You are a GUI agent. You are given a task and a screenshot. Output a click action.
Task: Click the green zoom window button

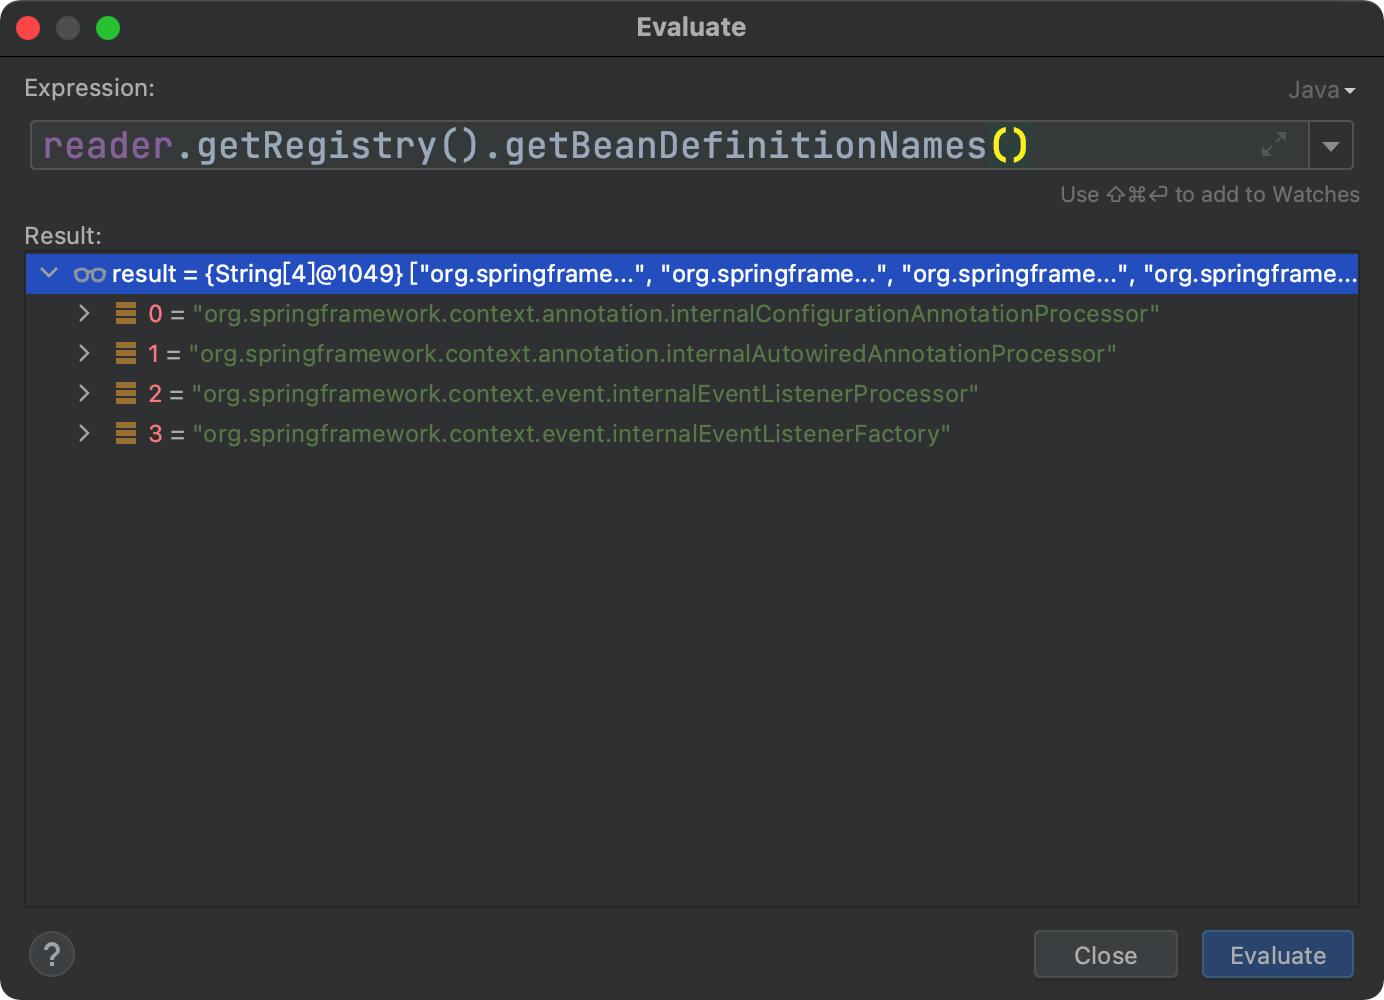point(108,28)
